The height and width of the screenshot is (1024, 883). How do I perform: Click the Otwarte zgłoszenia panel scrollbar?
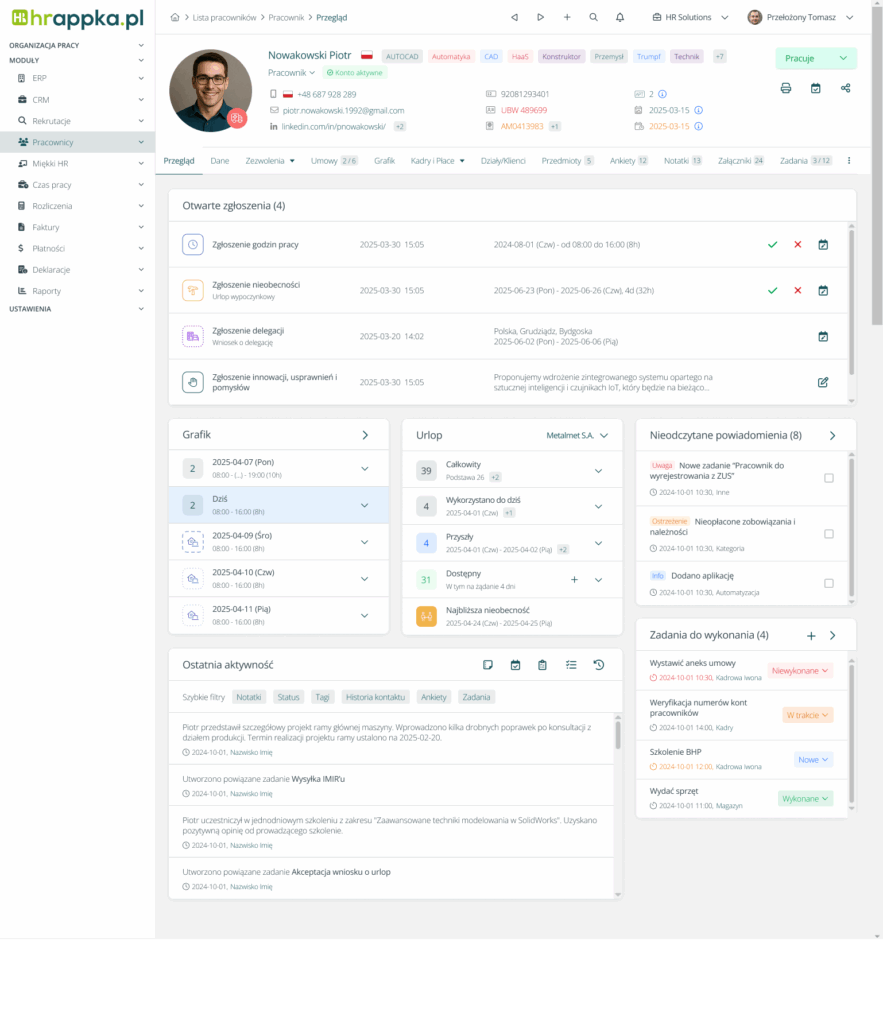(850, 300)
